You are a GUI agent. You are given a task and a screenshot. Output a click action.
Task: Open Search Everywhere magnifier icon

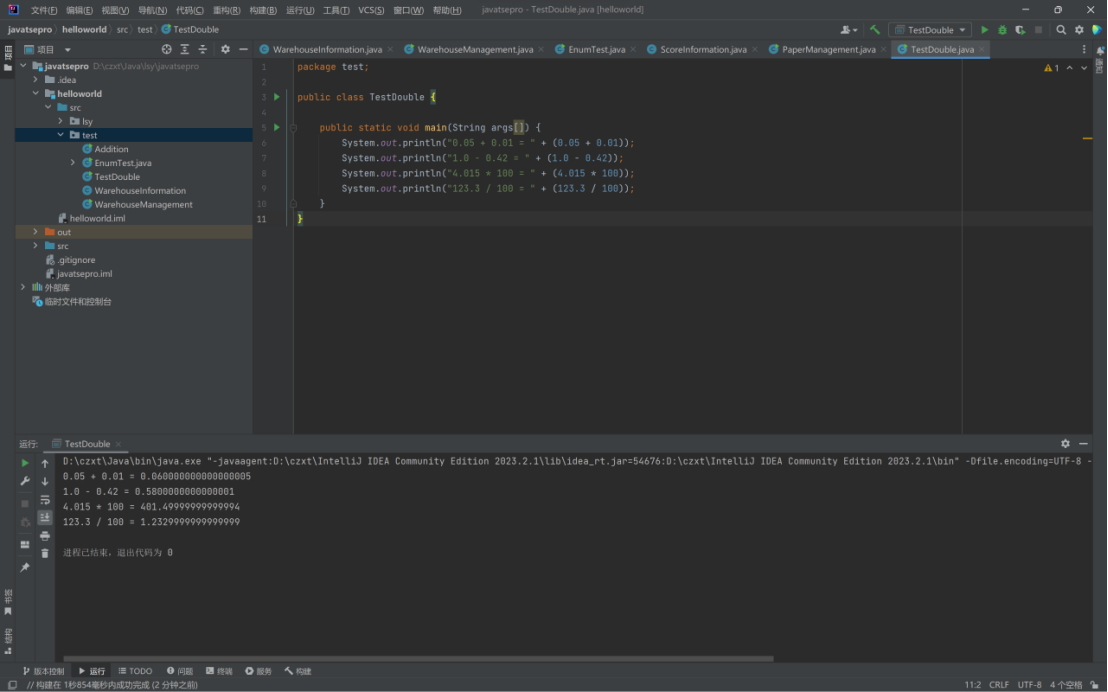(1061, 30)
